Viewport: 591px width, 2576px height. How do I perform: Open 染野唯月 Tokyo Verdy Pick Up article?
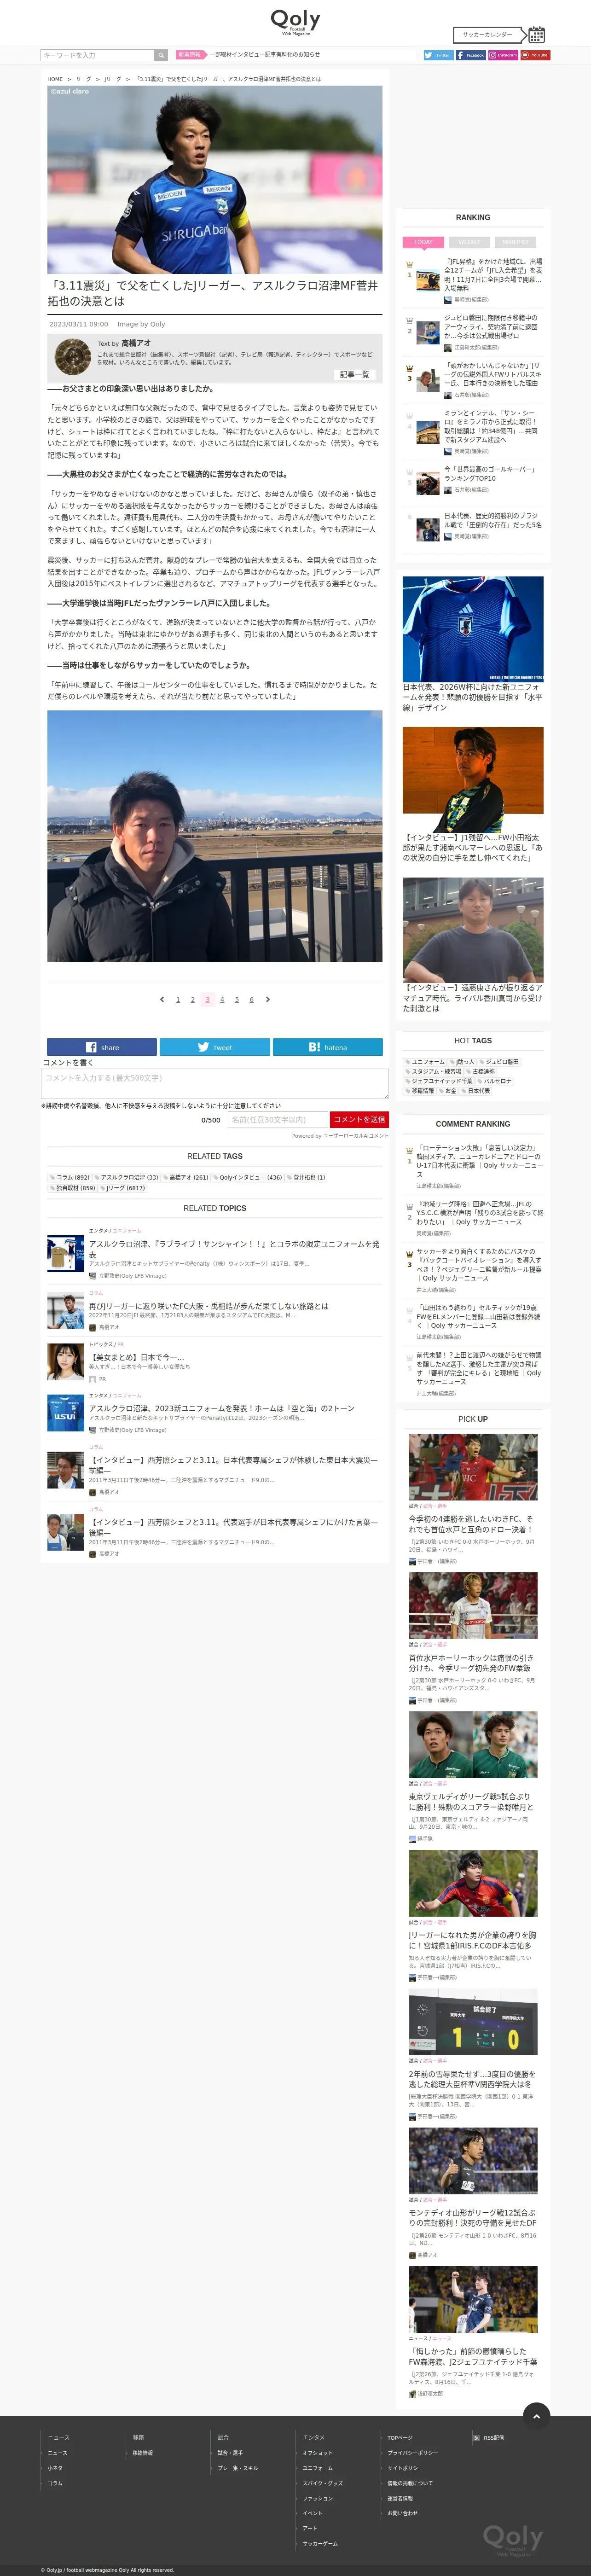[x=472, y=1801]
